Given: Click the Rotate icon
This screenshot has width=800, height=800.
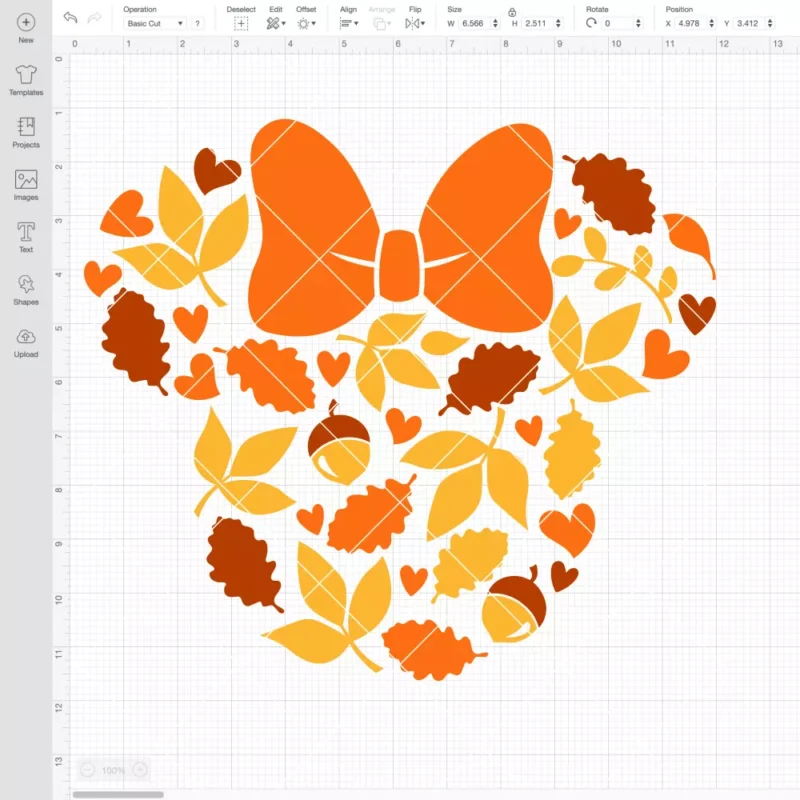Looking at the screenshot, I should (x=591, y=23).
